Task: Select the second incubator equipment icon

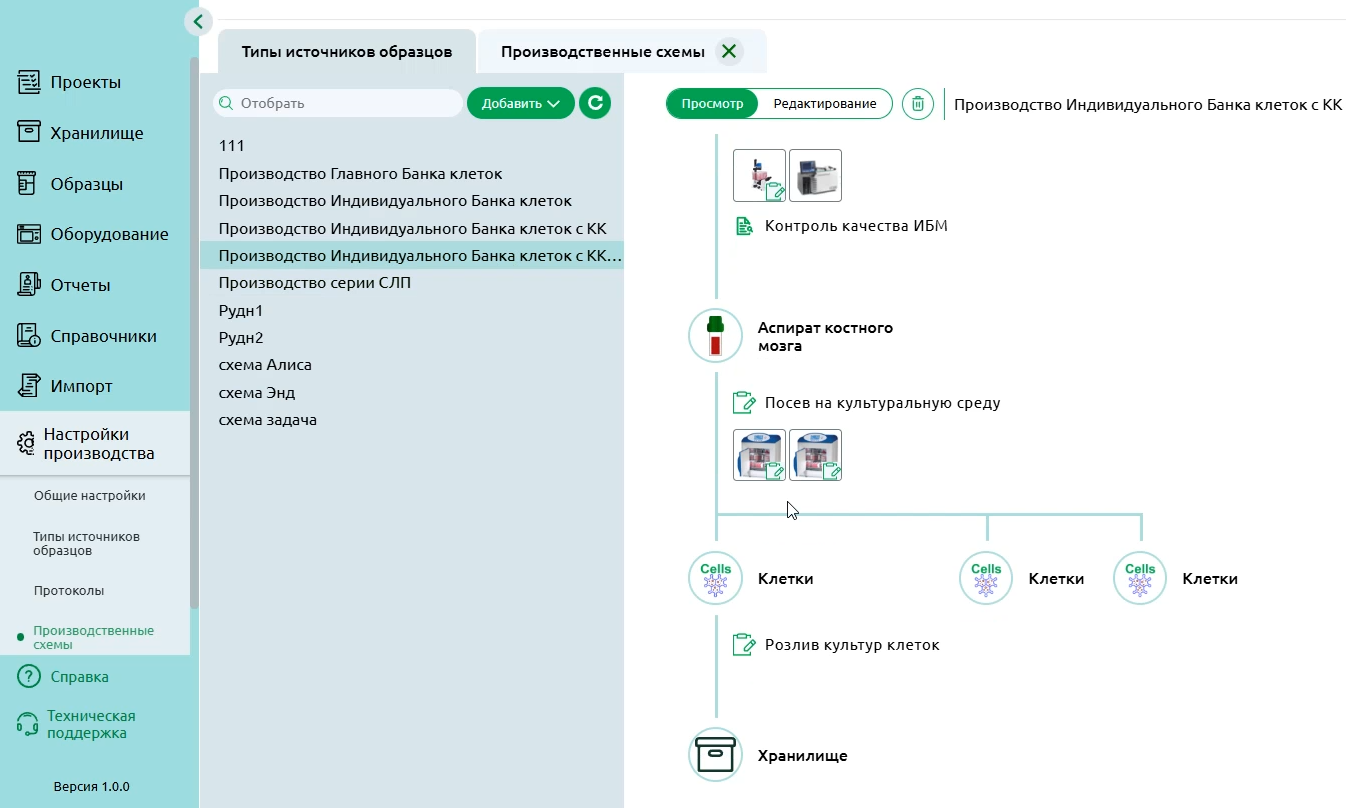Action: click(815, 453)
